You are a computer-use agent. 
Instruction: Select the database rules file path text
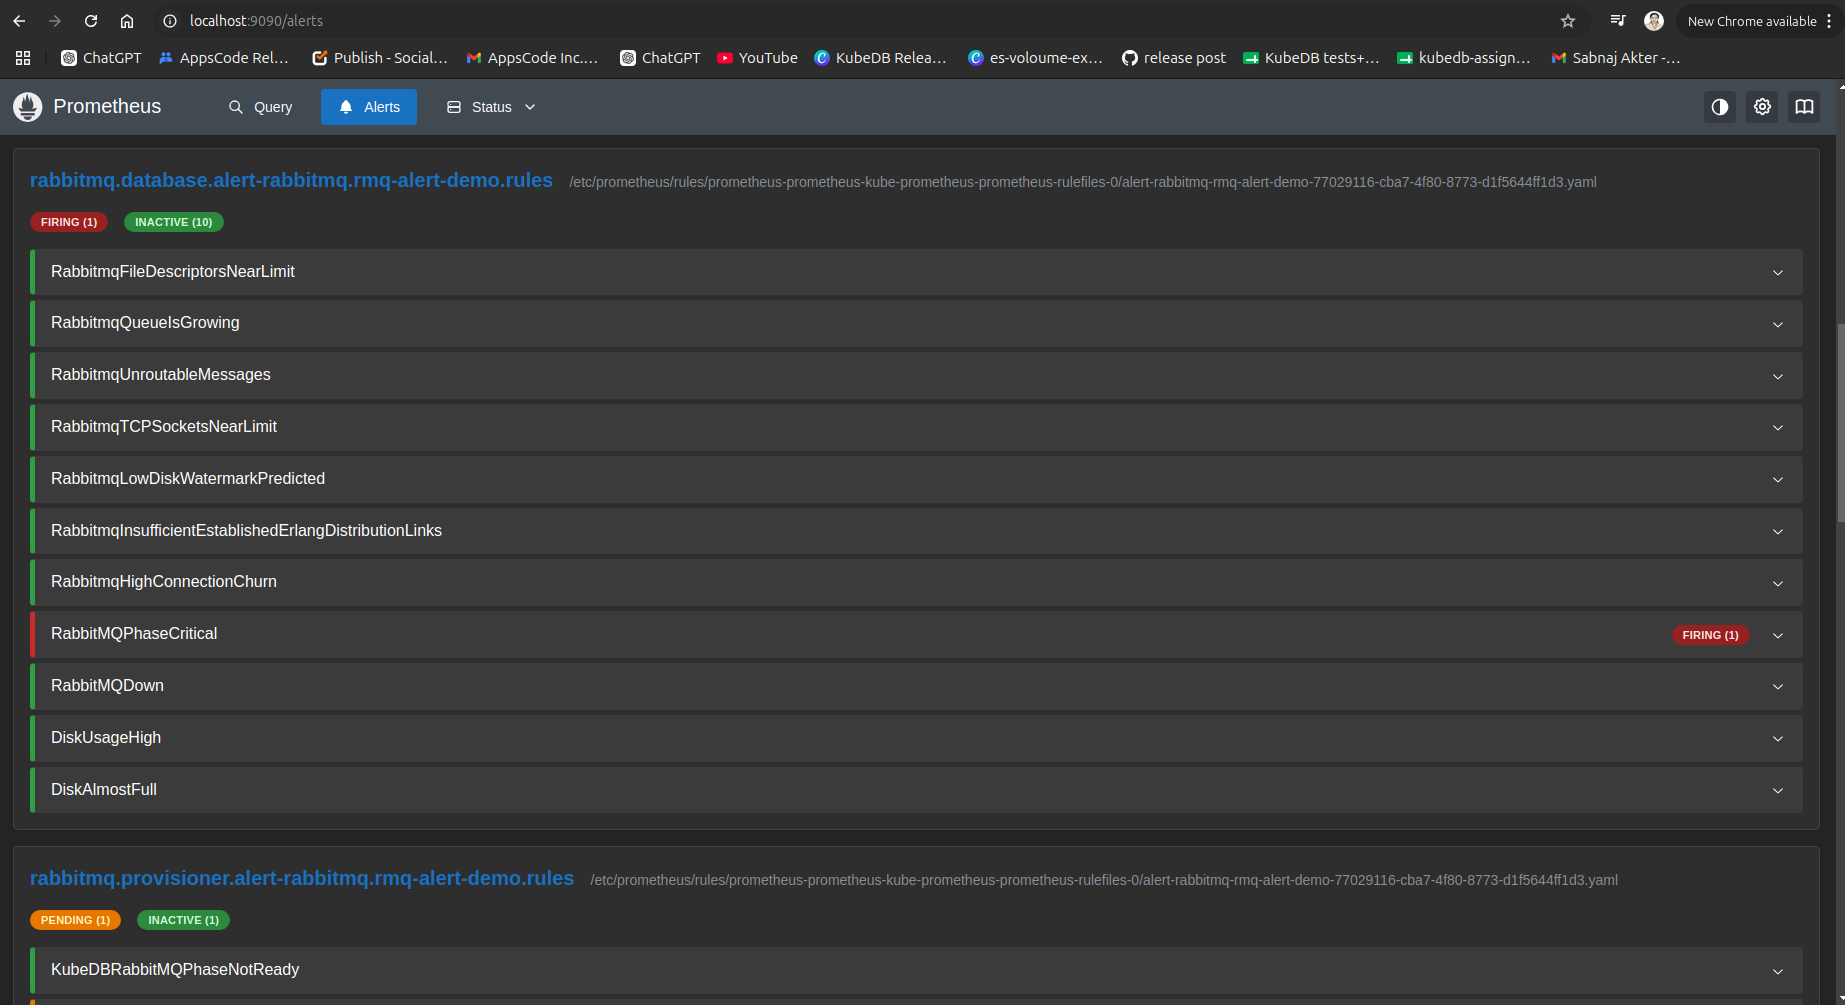(x=1083, y=182)
